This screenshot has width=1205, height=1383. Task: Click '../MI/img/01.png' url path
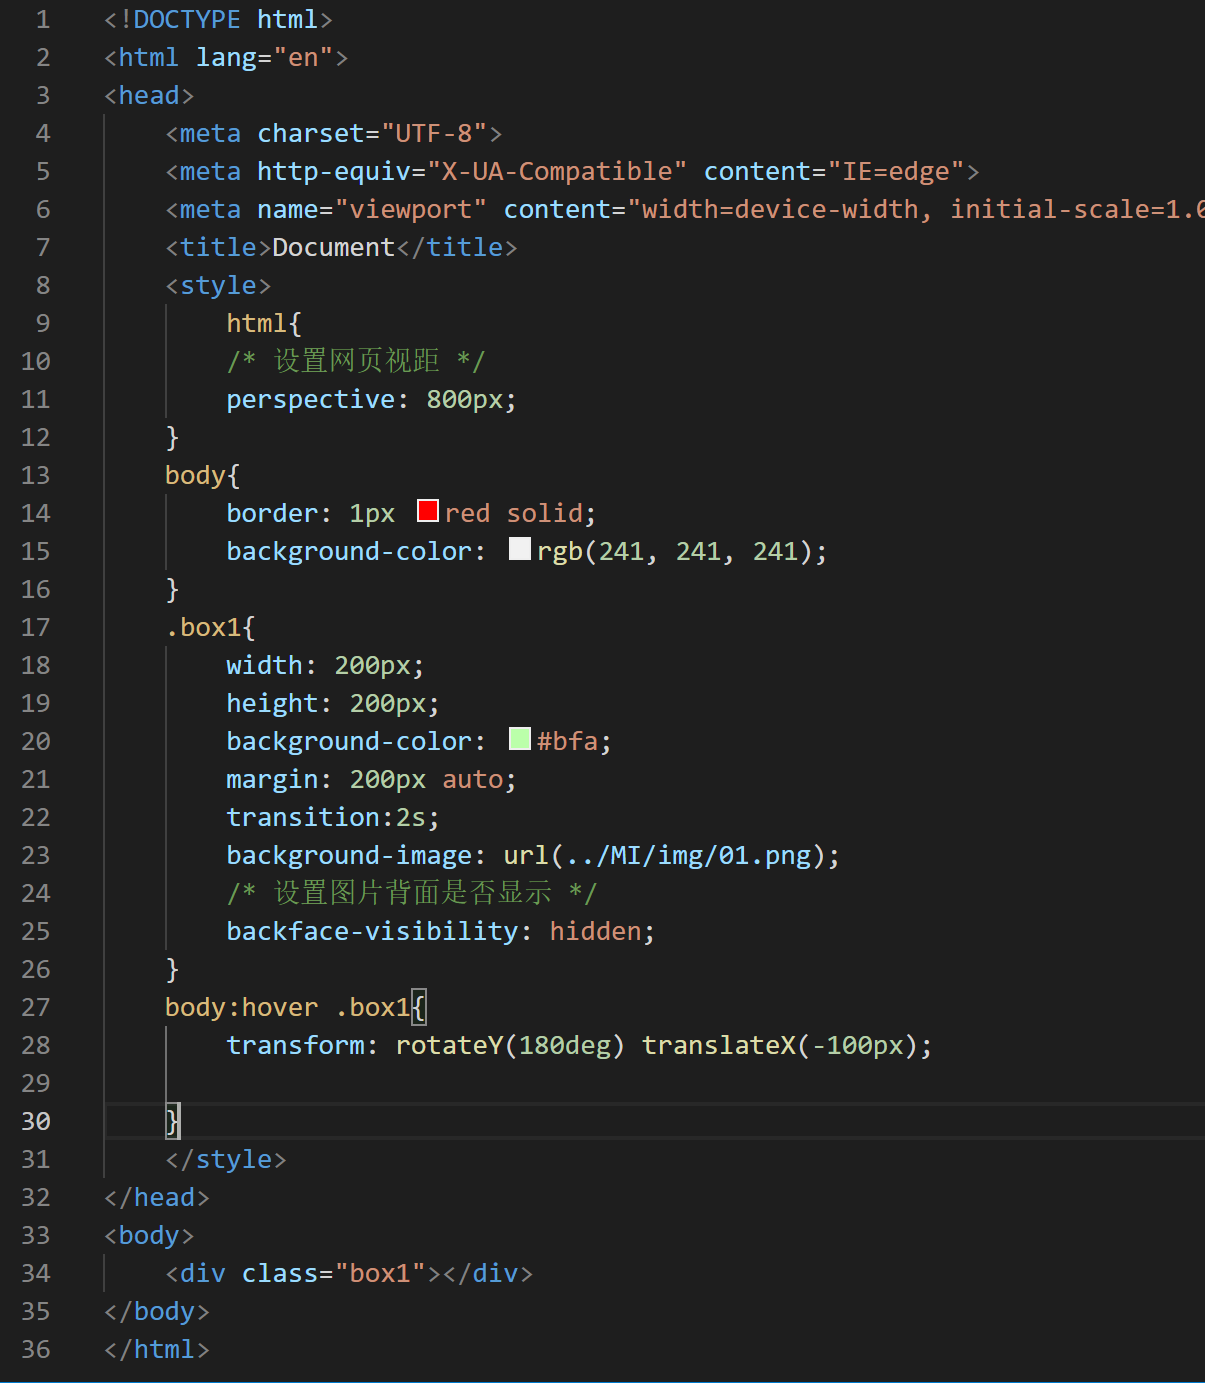point(688,855)
